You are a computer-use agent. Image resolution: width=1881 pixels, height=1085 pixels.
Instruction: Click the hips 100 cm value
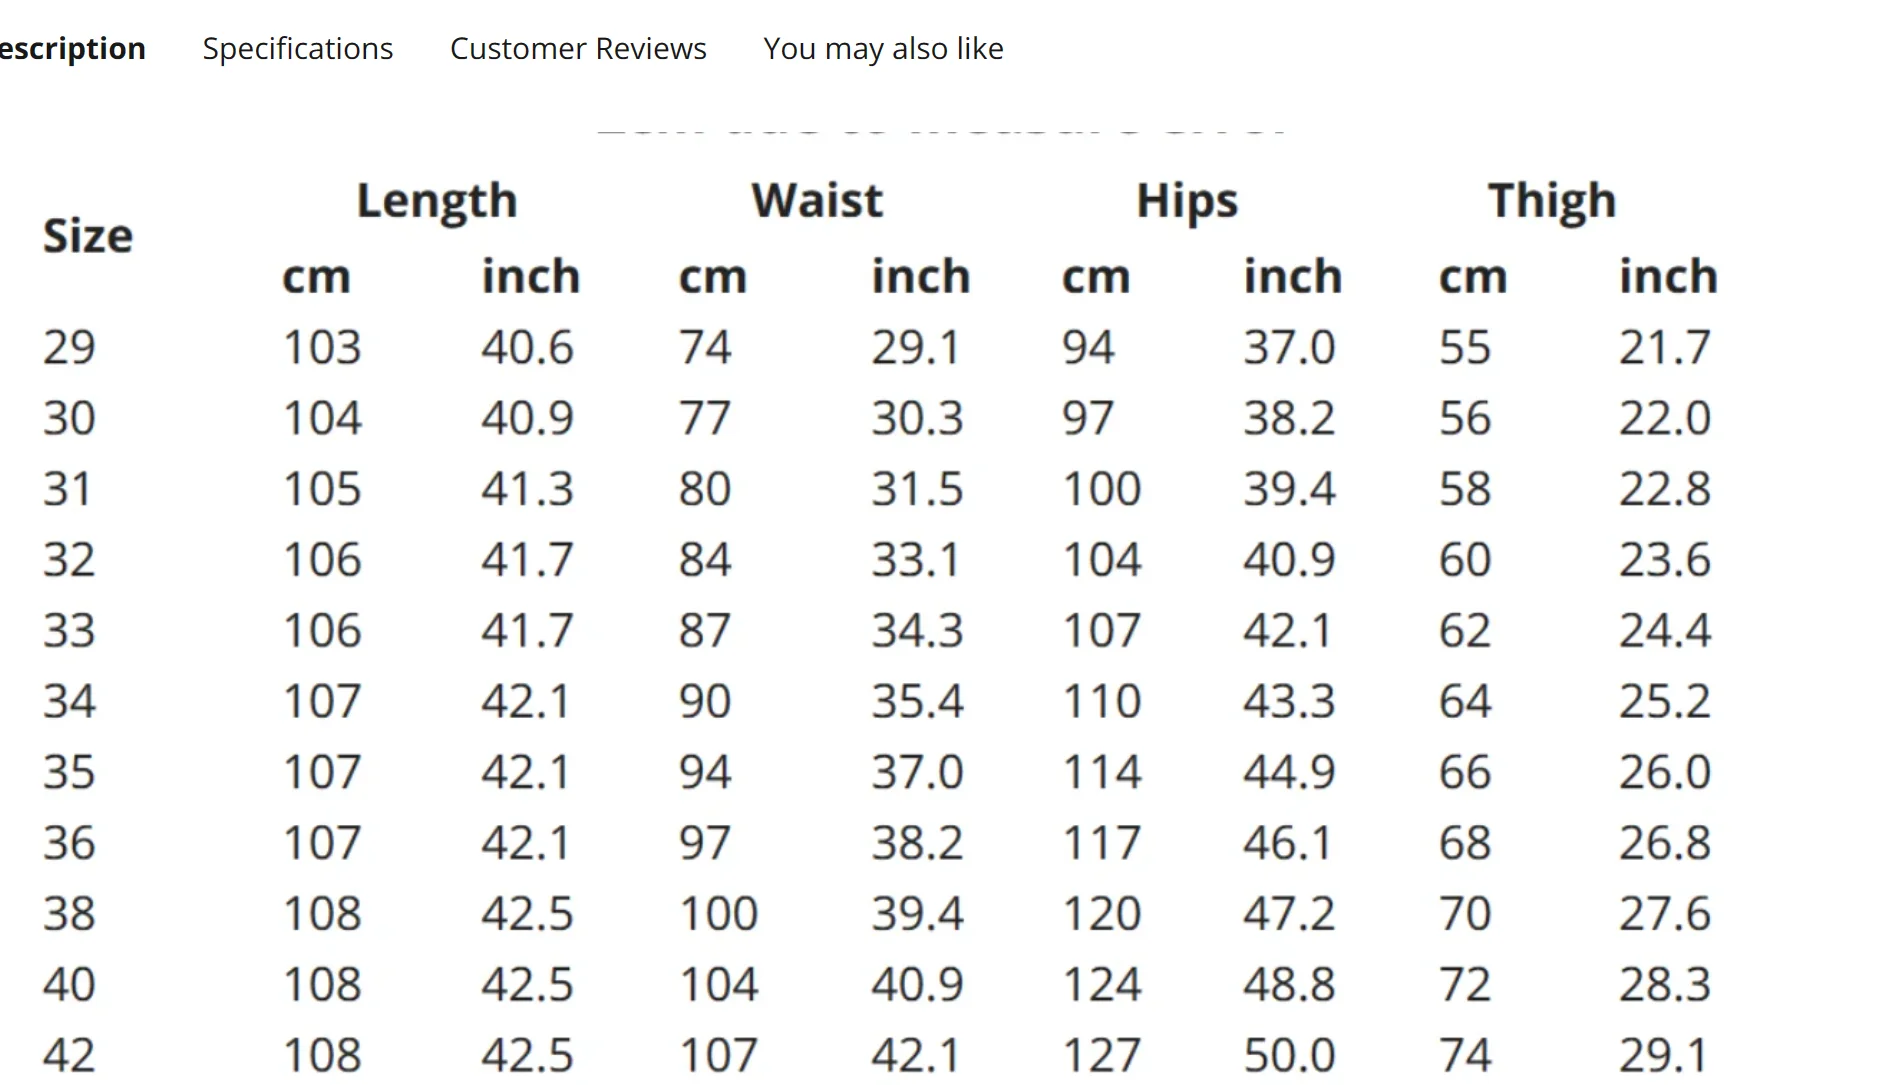[x=1100, y=489]
